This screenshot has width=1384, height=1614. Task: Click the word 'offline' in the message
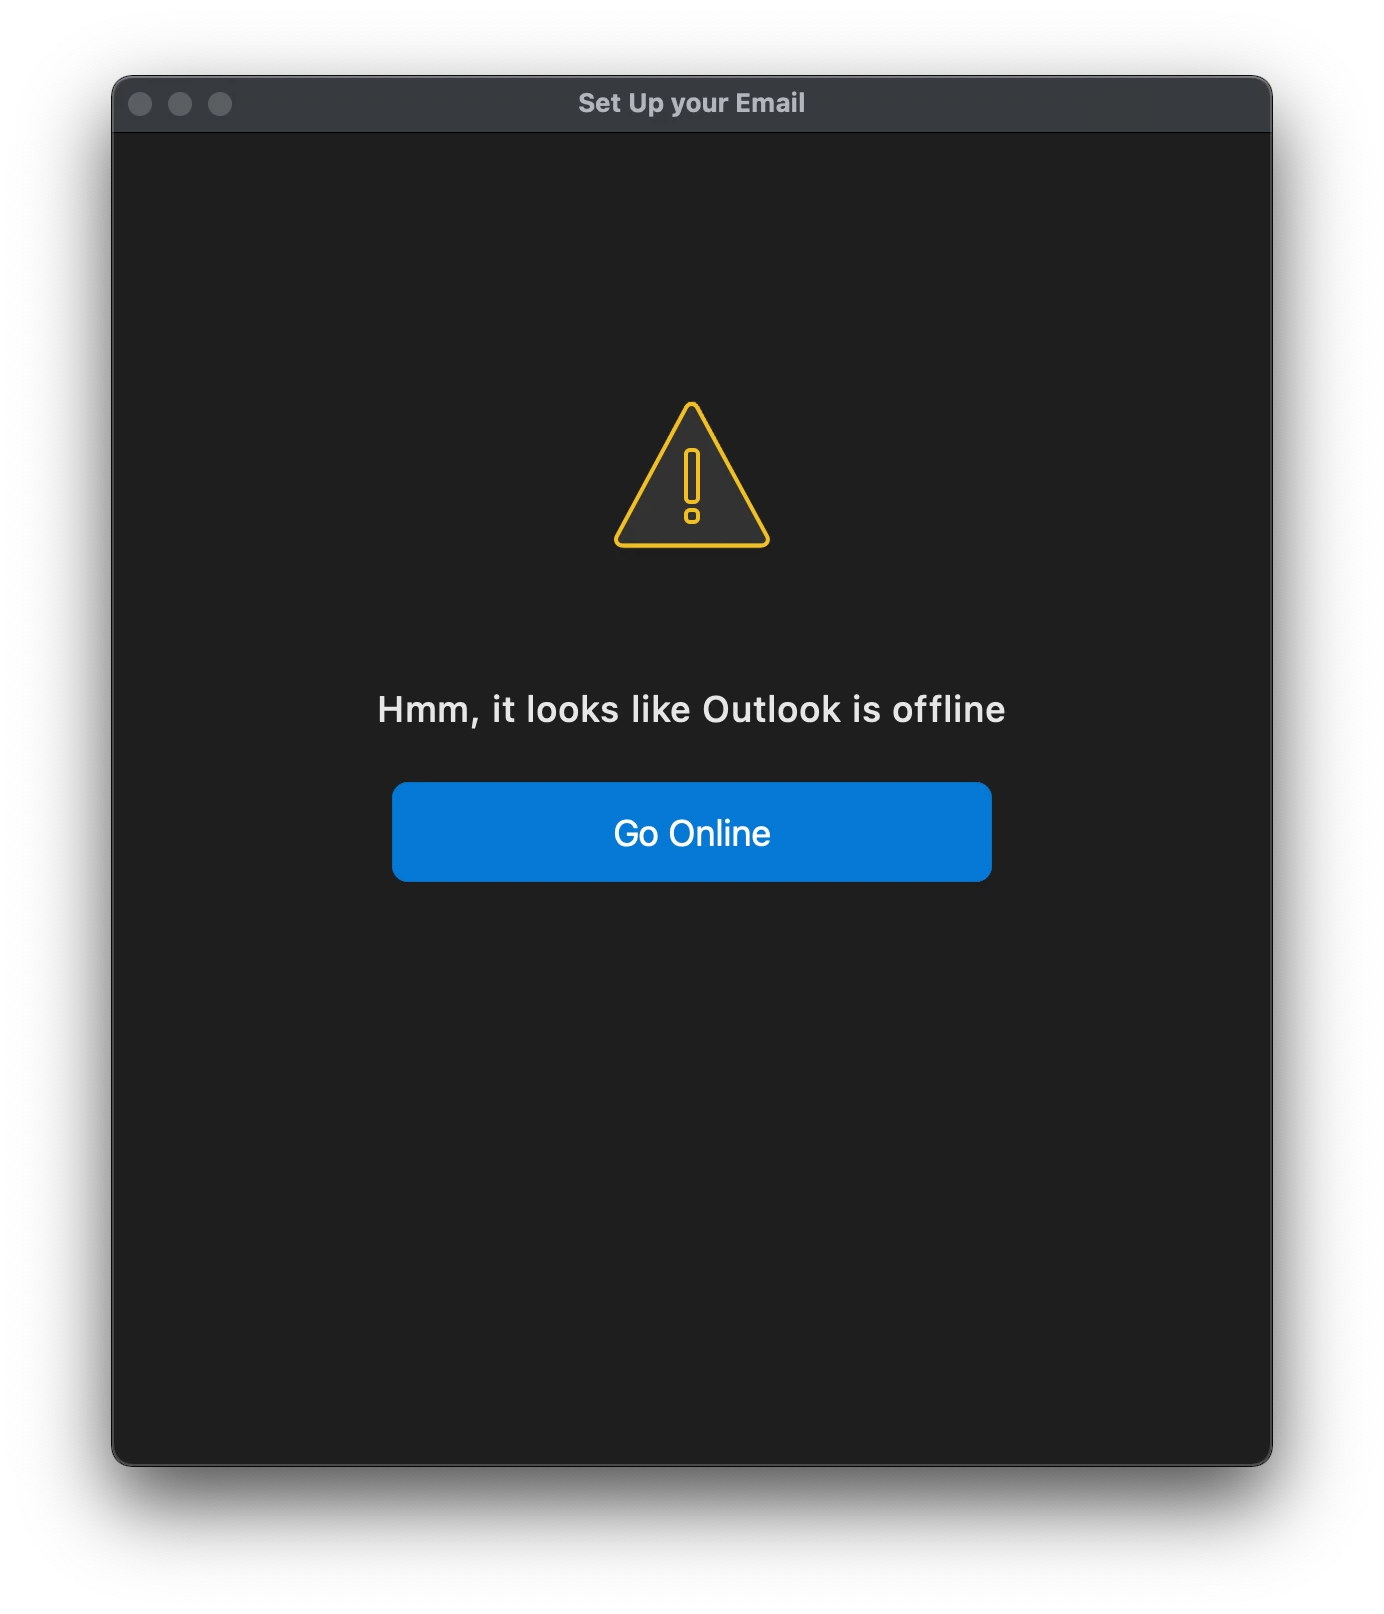click(x=949, y=709)
